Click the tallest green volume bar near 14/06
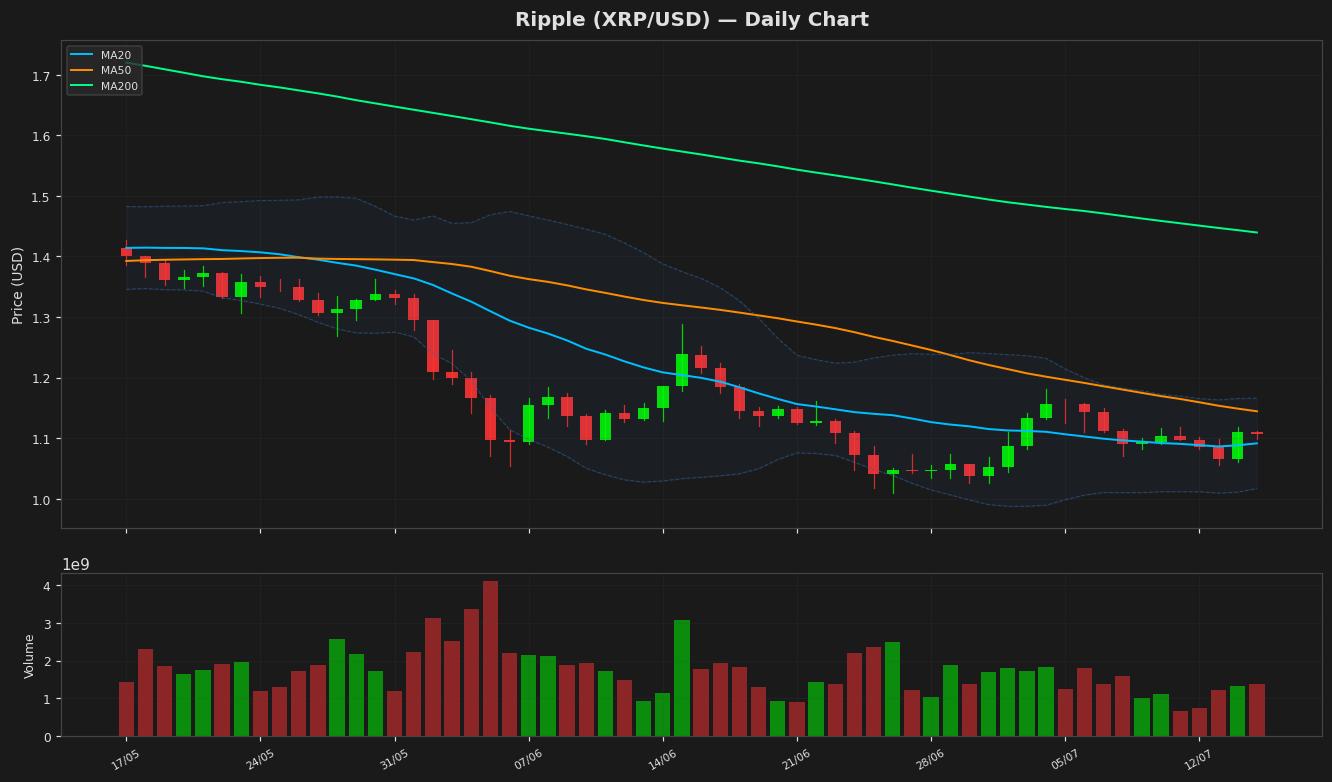The height and width of the screenshot is (782, 1332). pos(682,678)
